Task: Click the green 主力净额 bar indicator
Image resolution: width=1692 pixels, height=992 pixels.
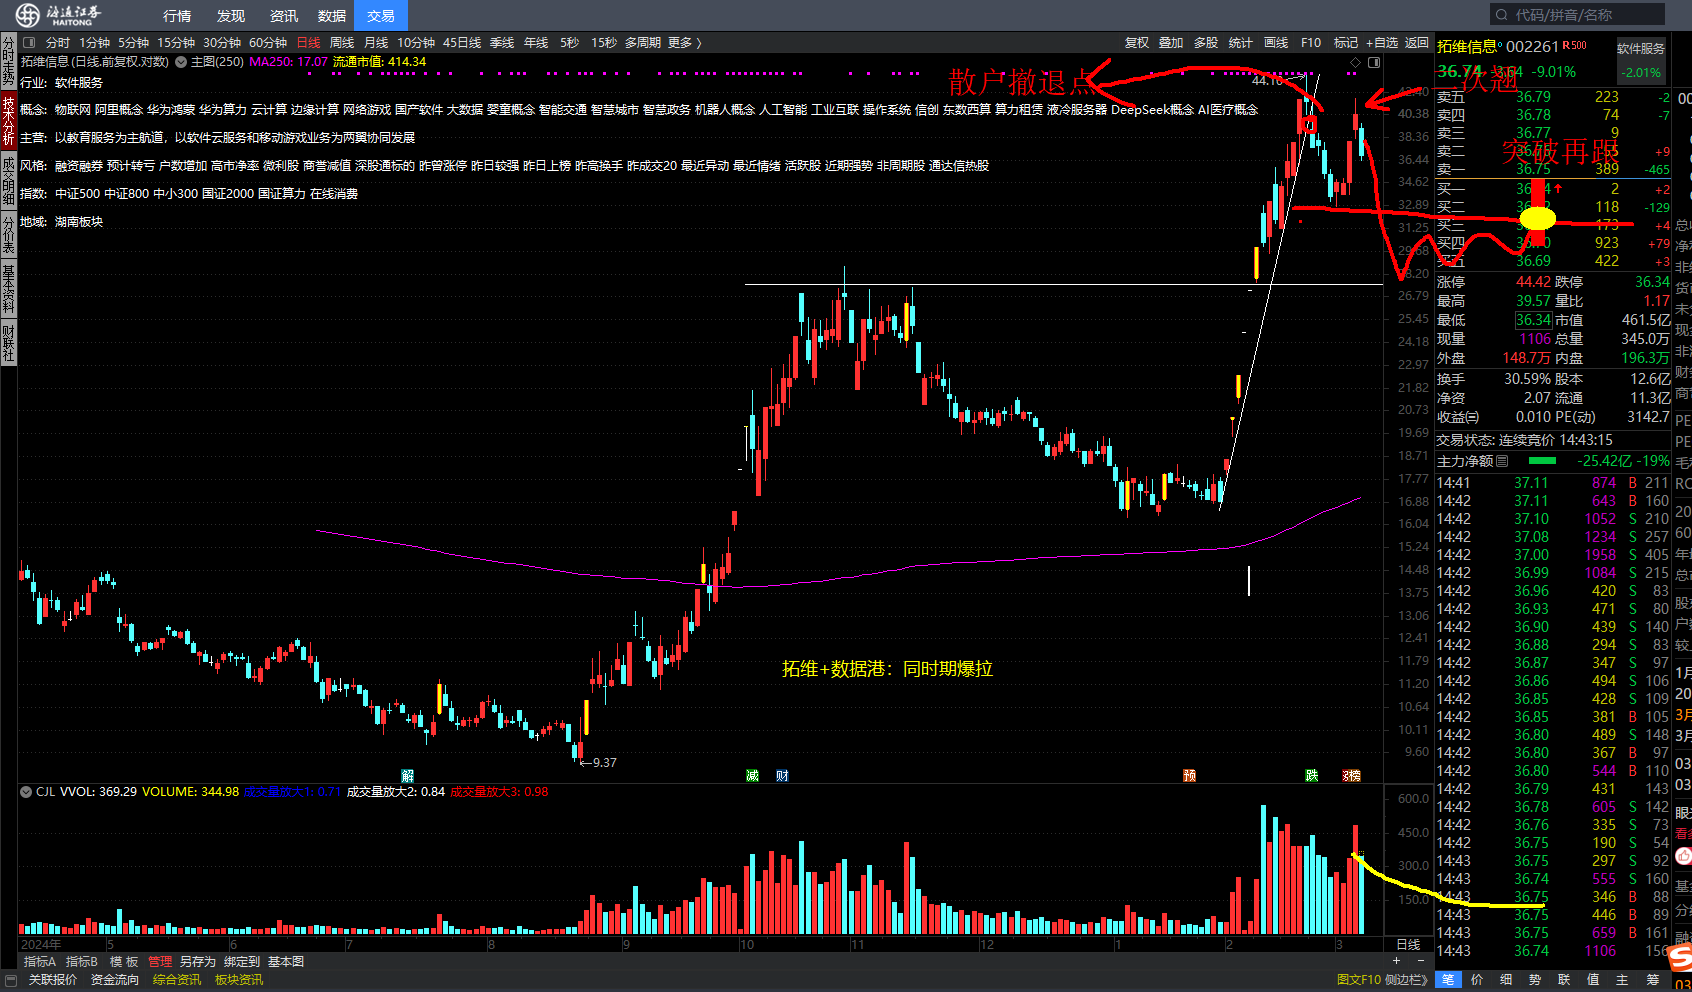Action: pos(1543,461)
